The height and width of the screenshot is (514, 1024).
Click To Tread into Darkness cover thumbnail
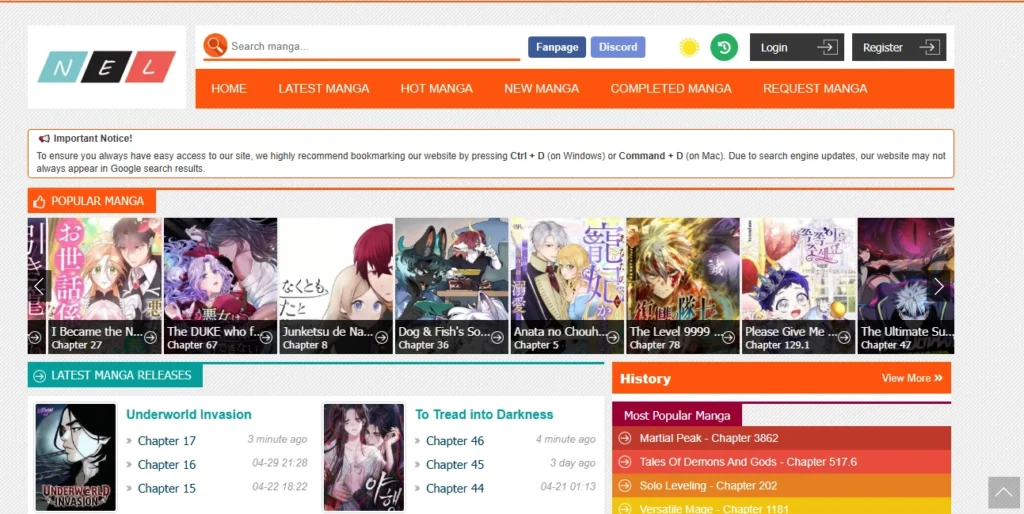click(364, 457)
